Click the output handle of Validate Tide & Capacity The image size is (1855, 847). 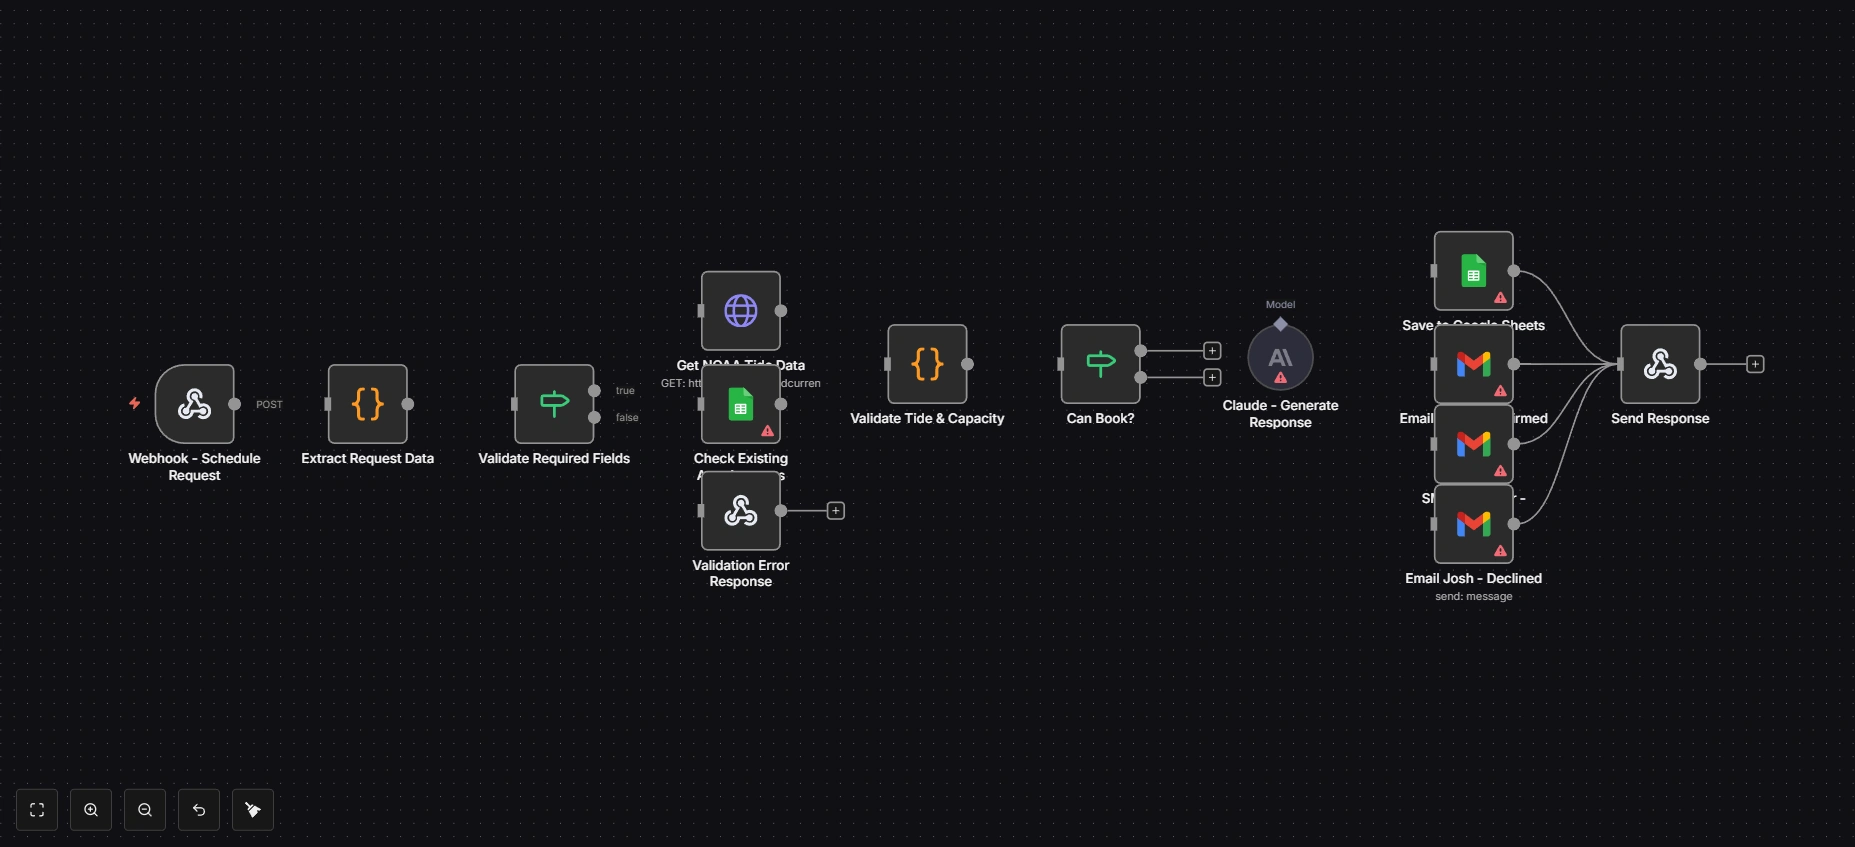point(967,364)
